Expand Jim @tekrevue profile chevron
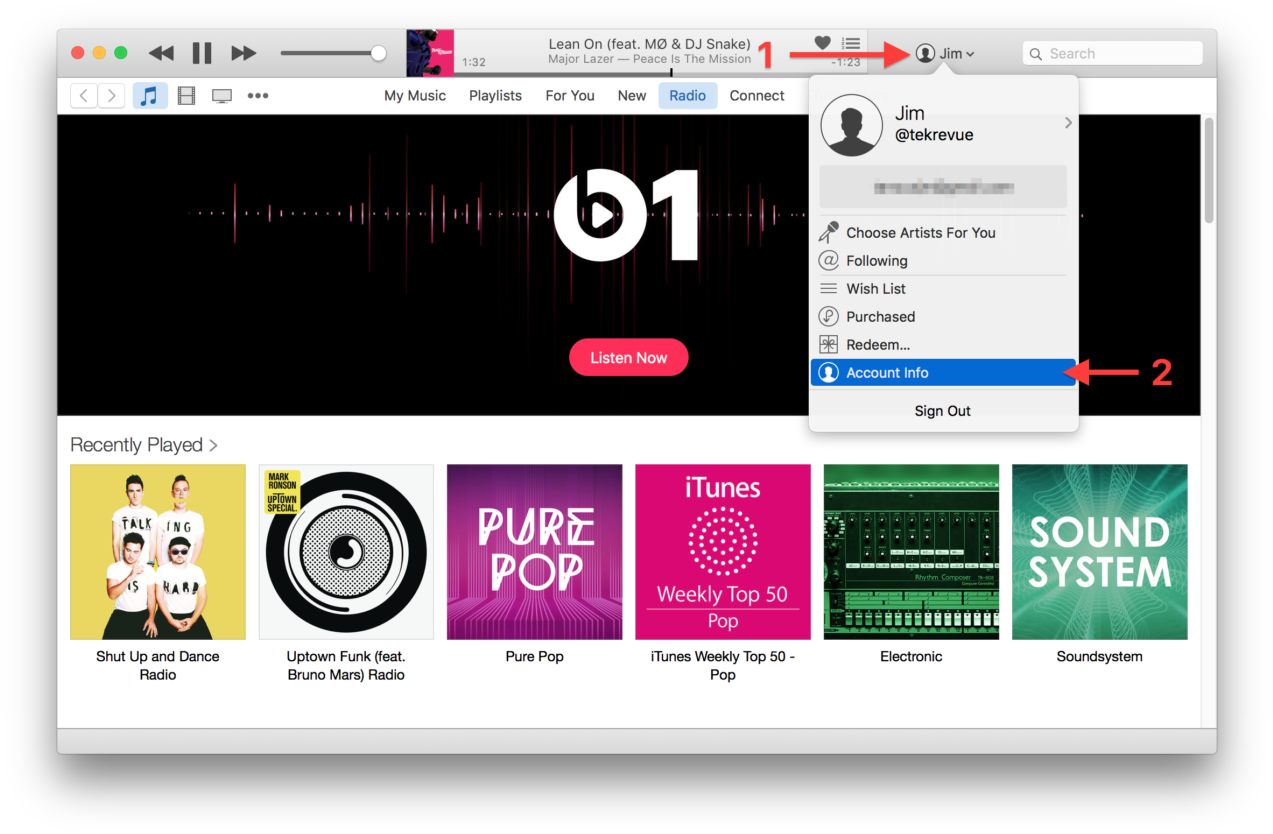Image resolution: width=1273 pixels, height=834 pixels. [1068, 123]
